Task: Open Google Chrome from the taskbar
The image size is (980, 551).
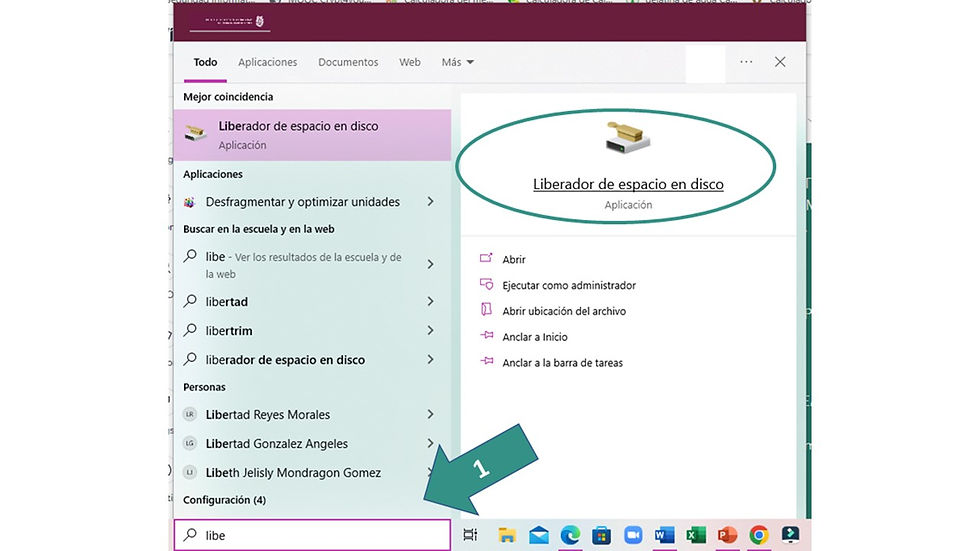Action: (x=759, y=535)
